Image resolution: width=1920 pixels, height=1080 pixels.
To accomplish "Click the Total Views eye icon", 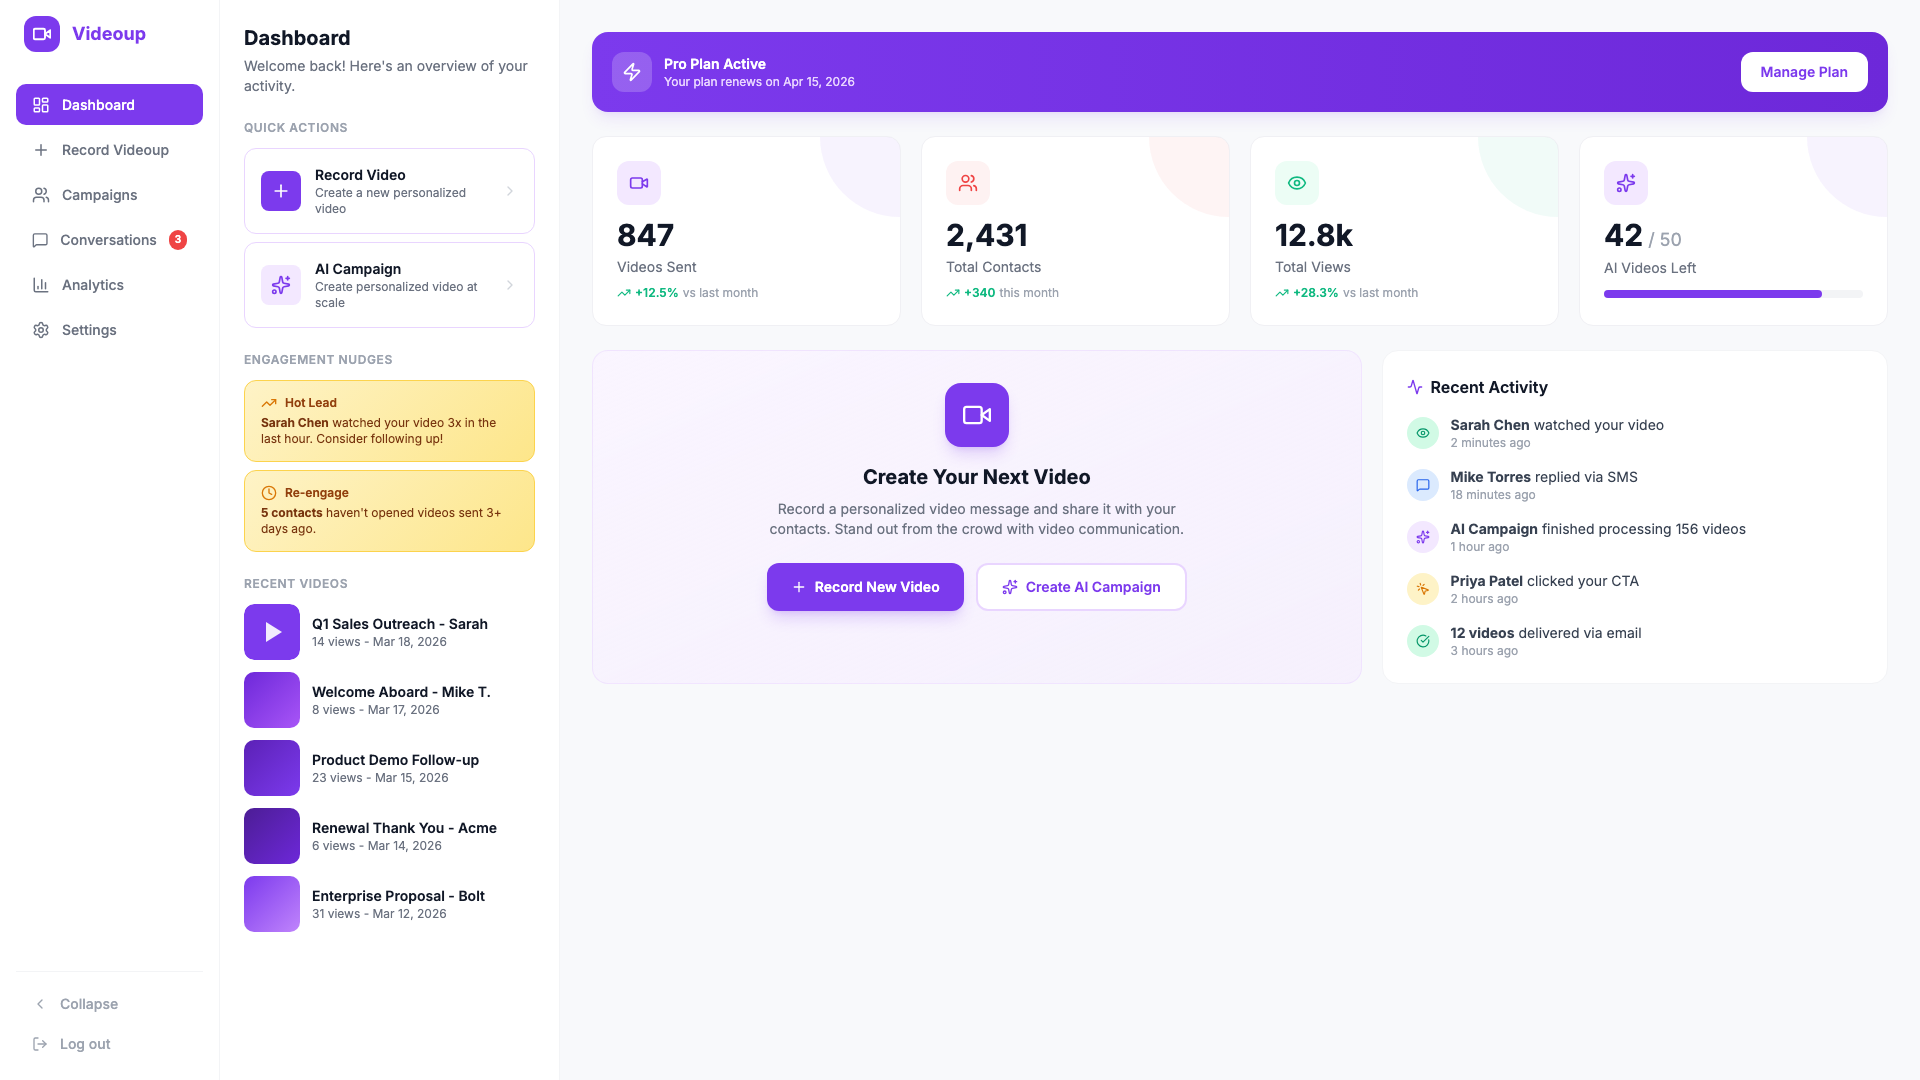I will pyautogui.click(x=1296, y=182).
